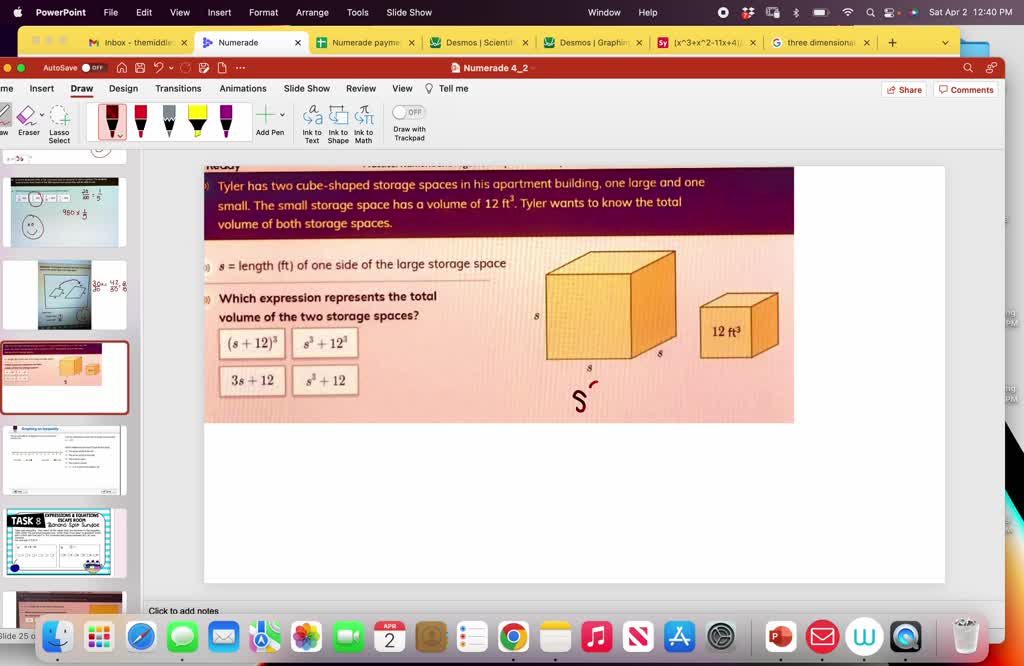Open the Undo history dropdown
Image resolution: width=1024 pixels, height=666 pixels.
point(171,68)
